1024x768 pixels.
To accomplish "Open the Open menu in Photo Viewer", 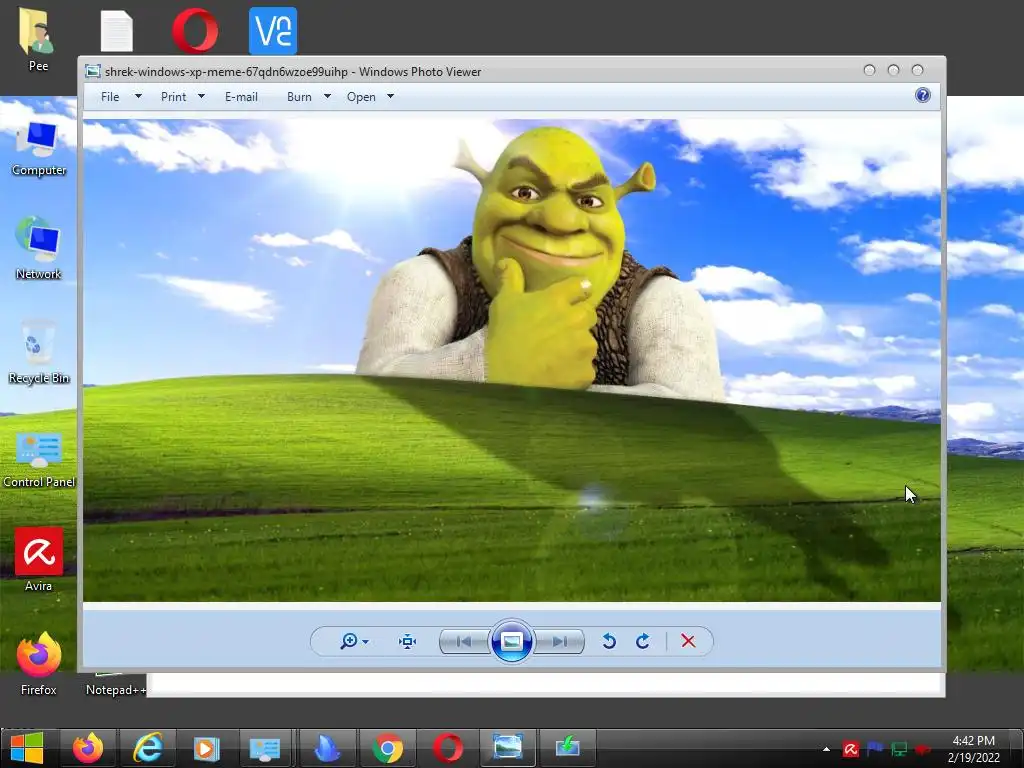I will [361, 97].
